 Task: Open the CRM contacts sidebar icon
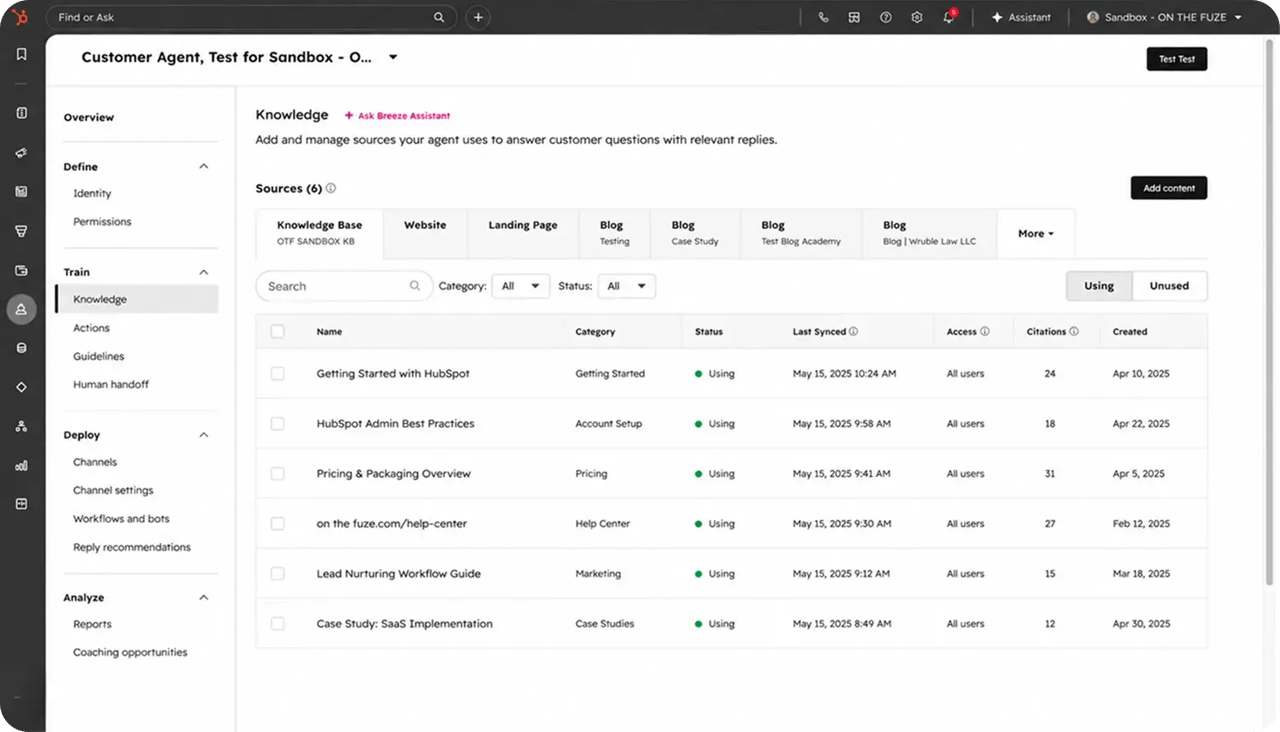tap(21, 113)
